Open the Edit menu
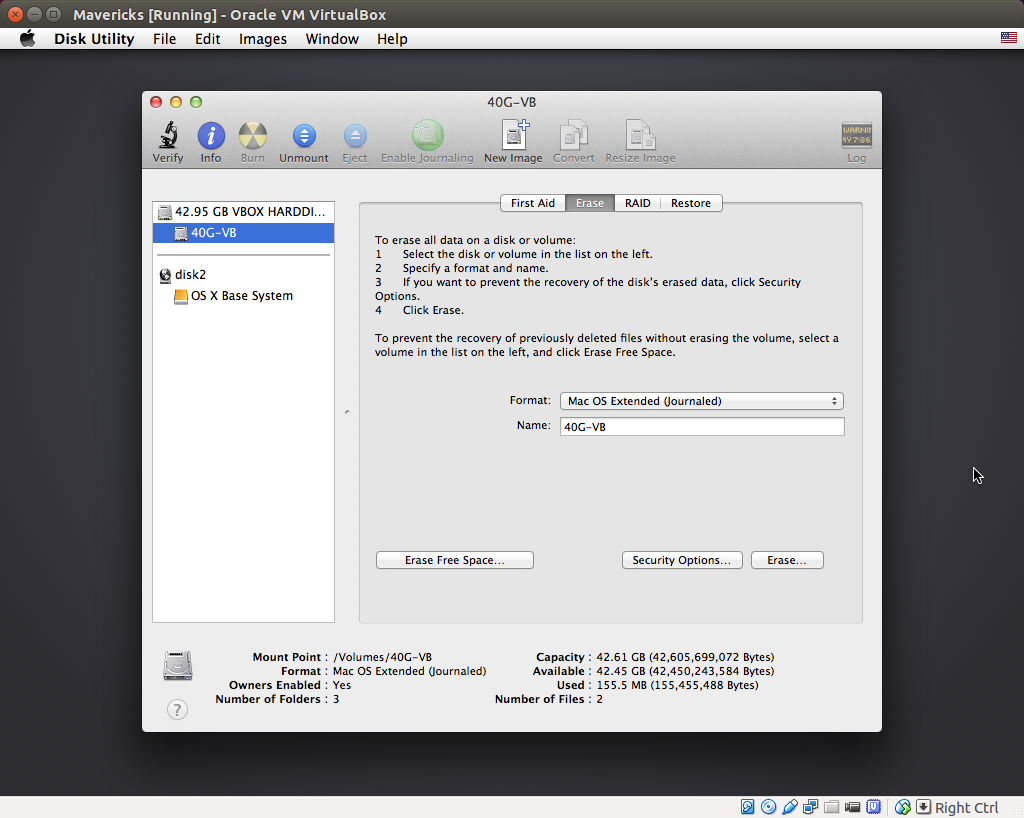 208,39
